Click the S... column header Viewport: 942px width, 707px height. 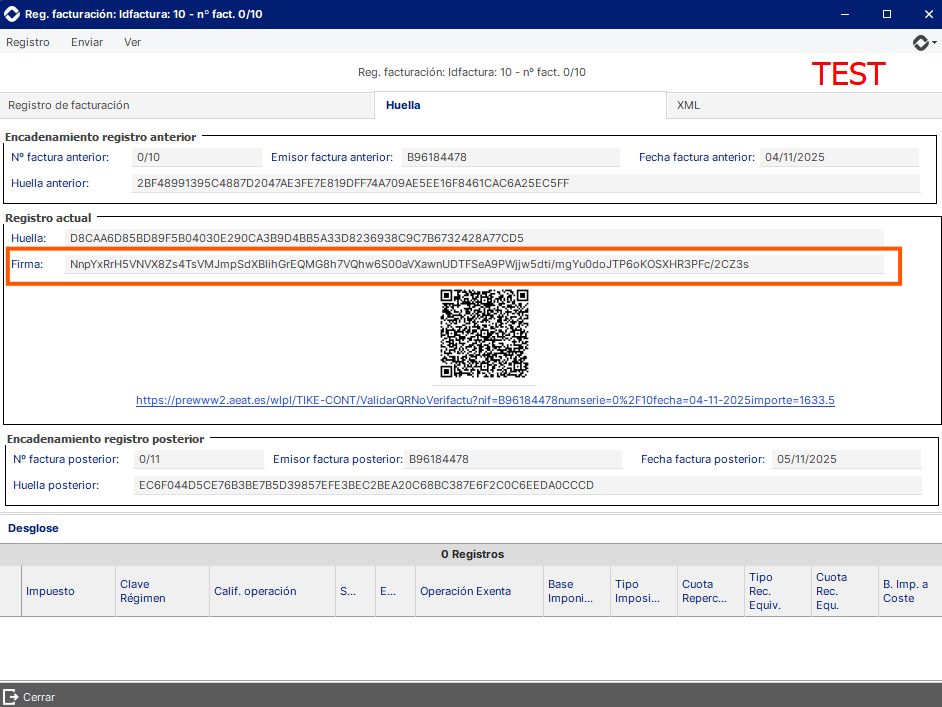pos(356,591)
